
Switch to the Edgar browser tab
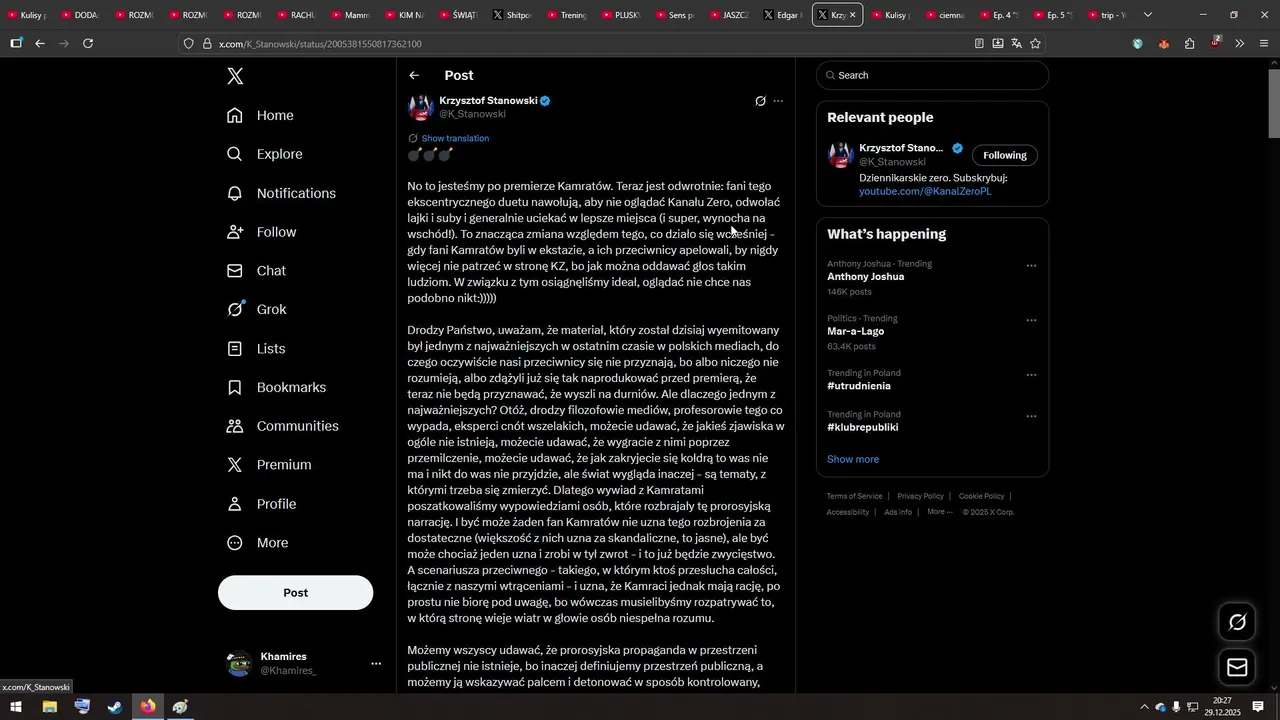pyautogui.click(x=781, y=15)
